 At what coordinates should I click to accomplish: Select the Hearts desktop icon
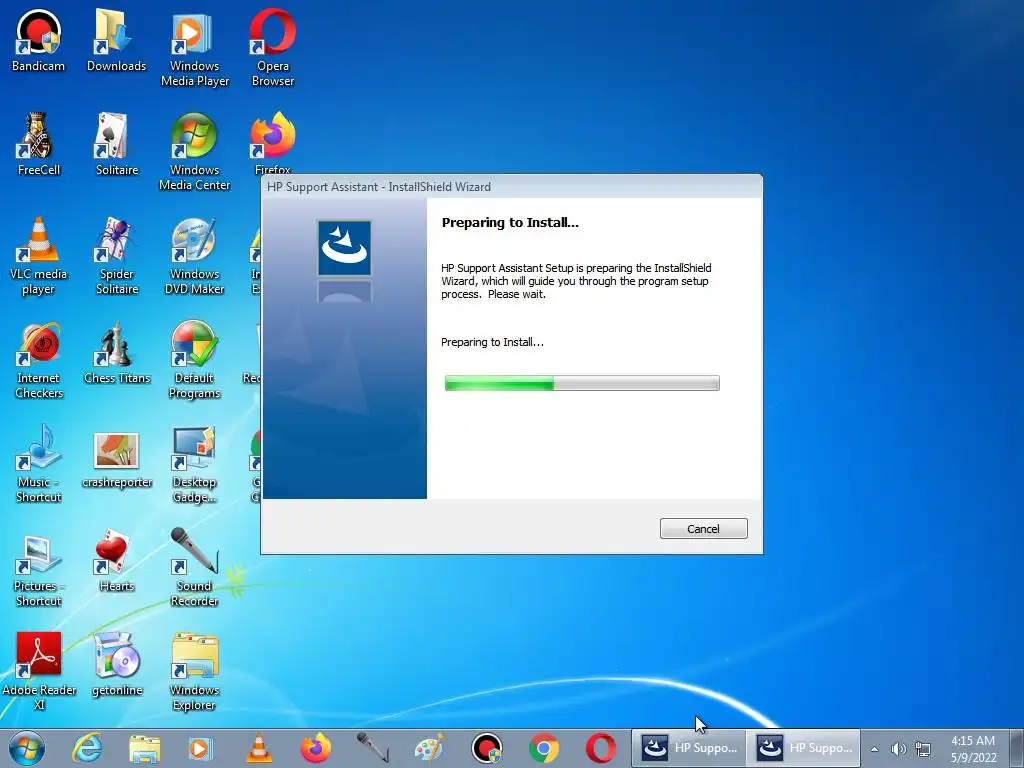116,561
